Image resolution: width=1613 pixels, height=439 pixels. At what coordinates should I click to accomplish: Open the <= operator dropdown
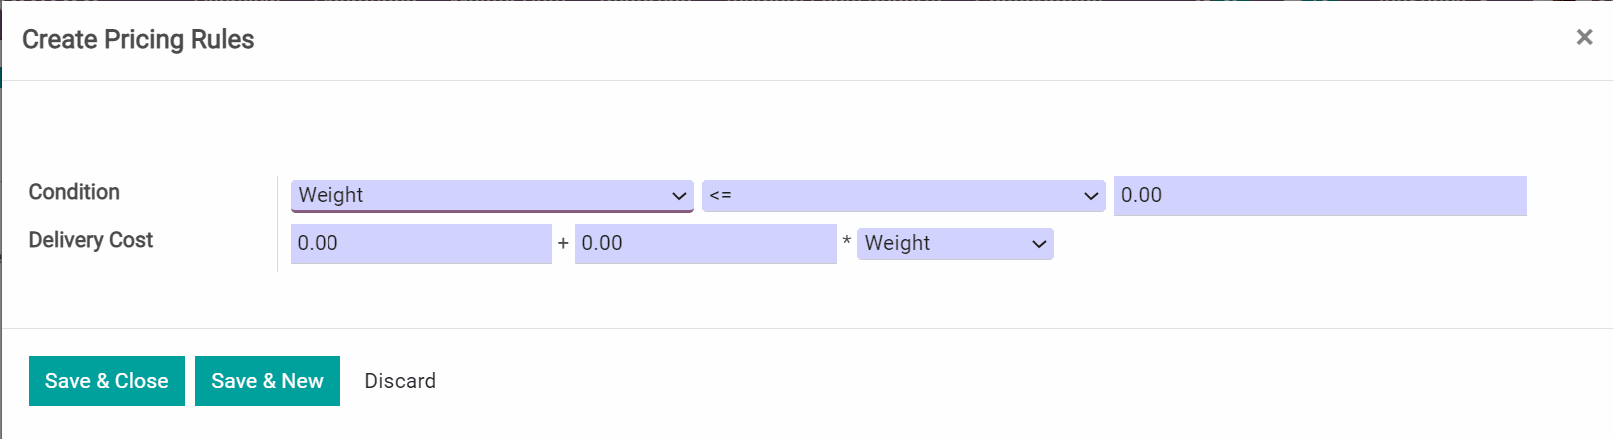coord(890,196)
